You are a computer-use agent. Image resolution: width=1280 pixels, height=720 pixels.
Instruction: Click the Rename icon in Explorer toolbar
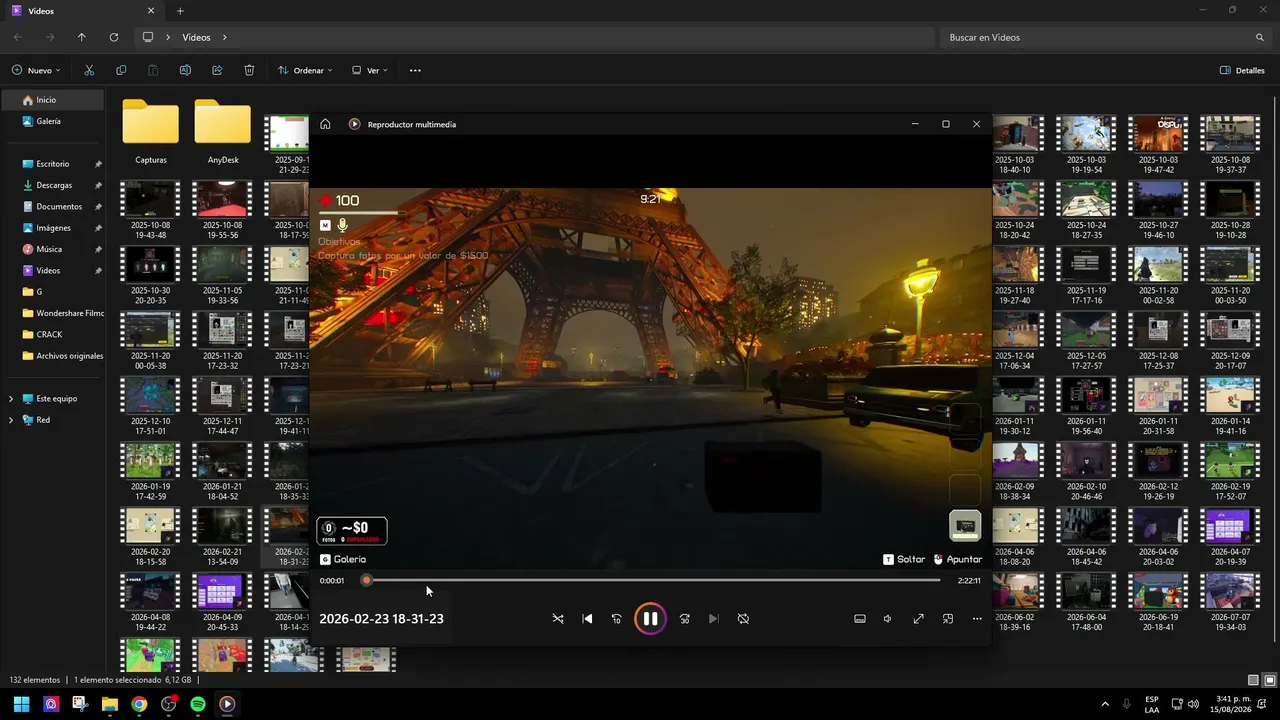[x=185, y=70]
